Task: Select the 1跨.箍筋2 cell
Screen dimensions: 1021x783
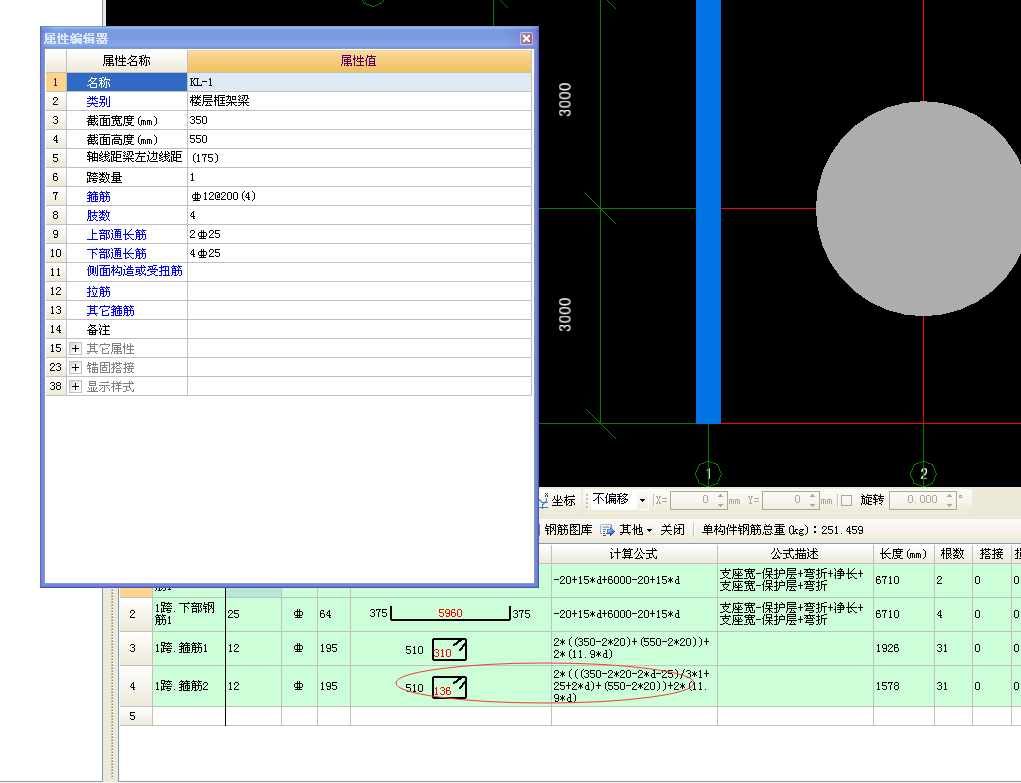Action: click(x=189, y=686)
